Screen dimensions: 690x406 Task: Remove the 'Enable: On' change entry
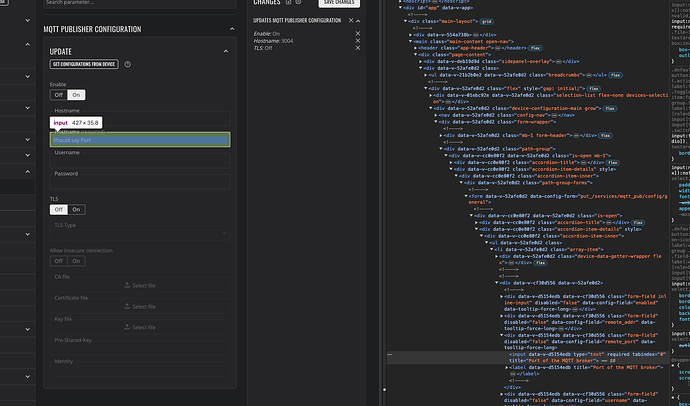[358, 33]
